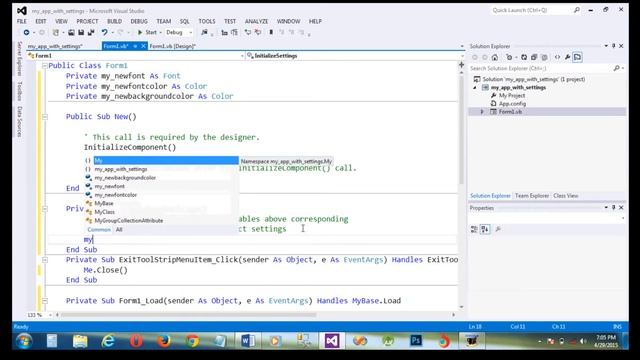
Task: Click the Alphabetical sort icon in Properties
Action: pos(485,229)
